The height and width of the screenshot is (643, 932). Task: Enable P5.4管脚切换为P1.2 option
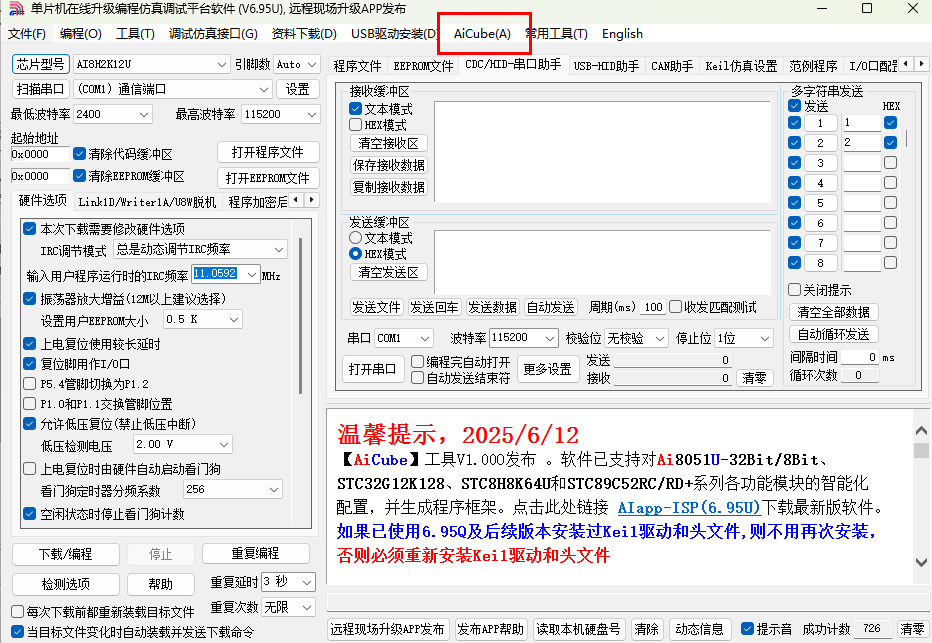pos(29,383)
